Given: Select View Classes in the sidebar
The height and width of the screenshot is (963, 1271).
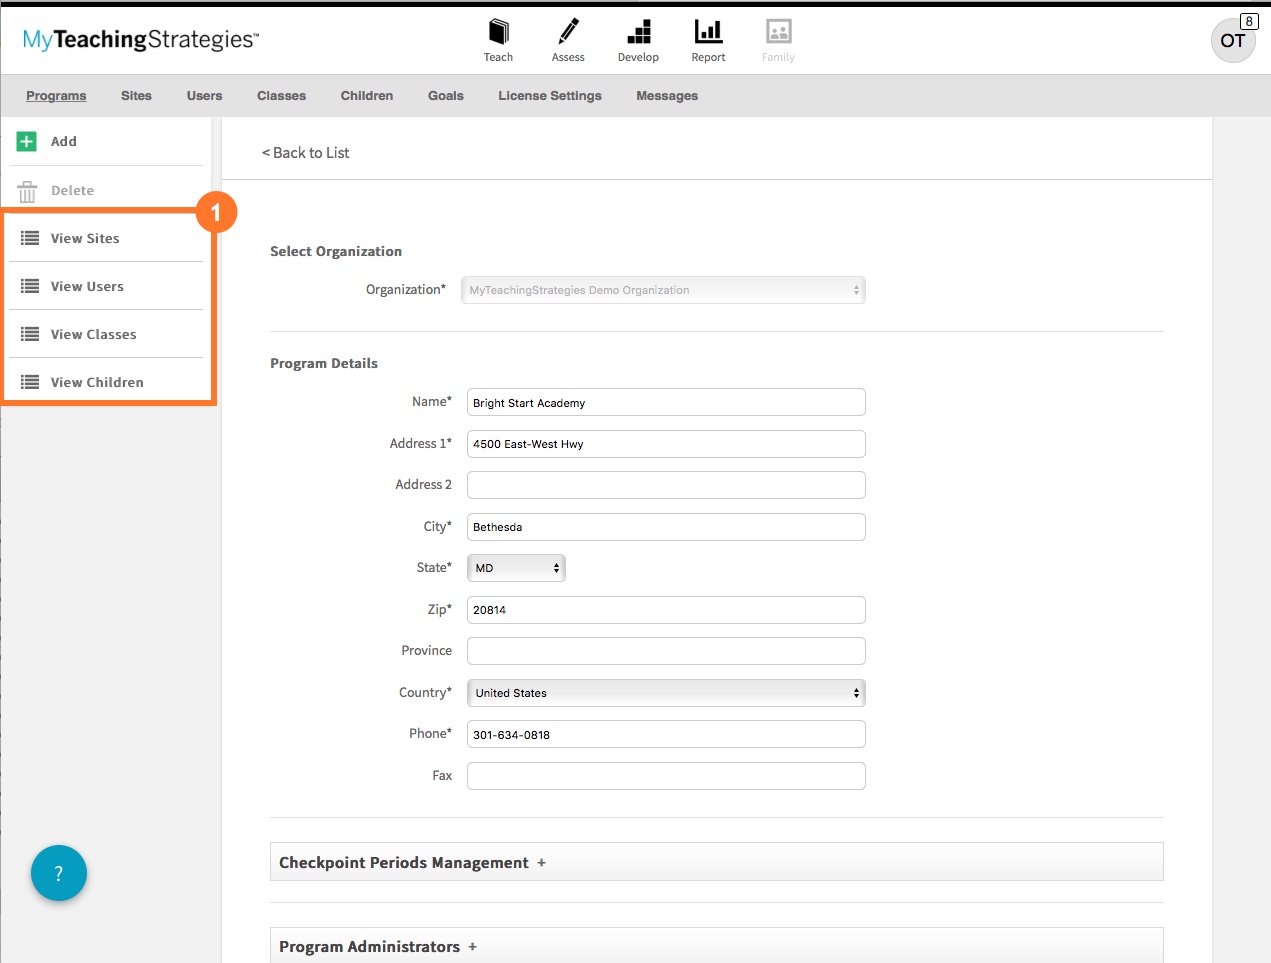Looking at the screenshot, I should [x=93, y=334].
